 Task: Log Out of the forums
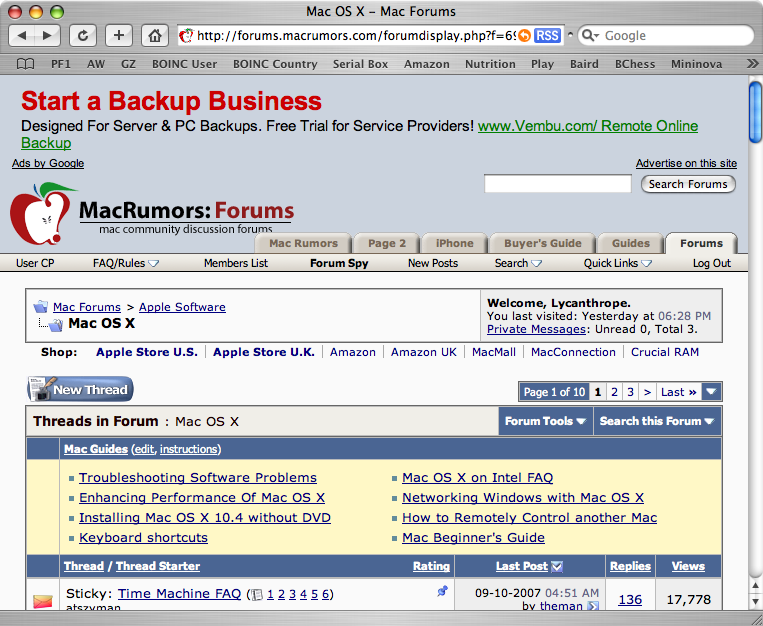(x=712, y=263)
